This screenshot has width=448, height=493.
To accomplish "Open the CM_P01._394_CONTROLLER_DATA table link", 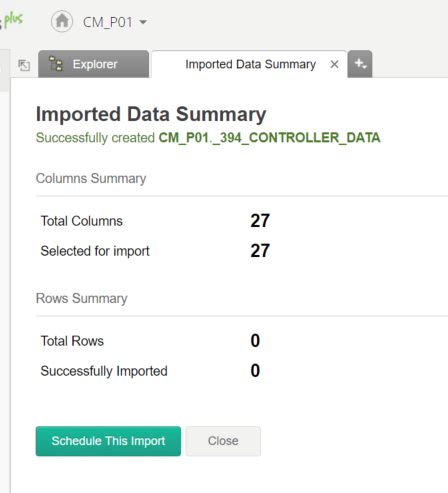I will (269, 138).
